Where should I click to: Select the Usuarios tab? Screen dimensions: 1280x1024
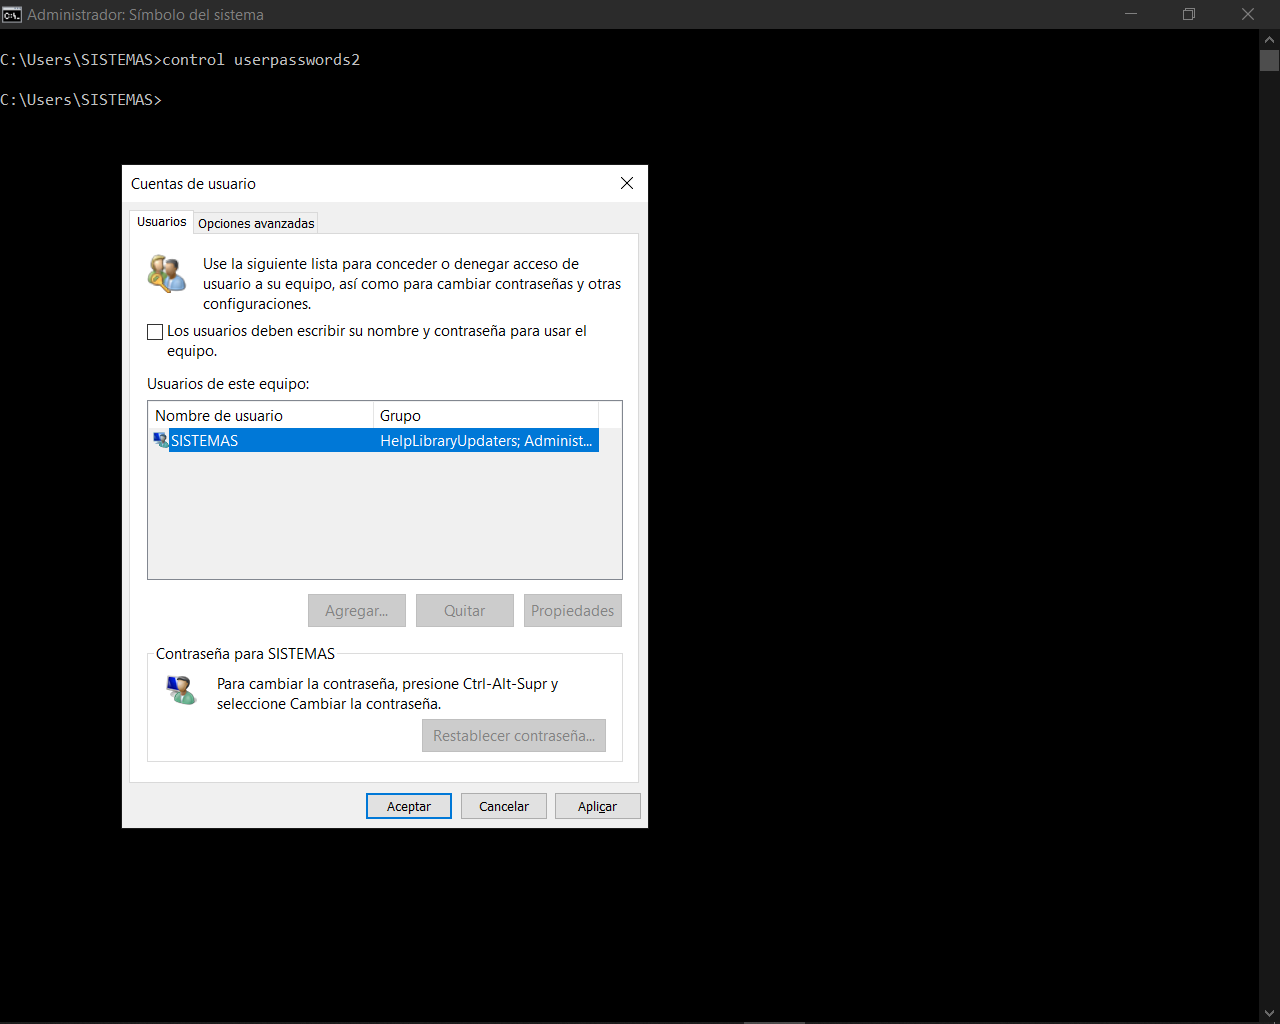[x=161, y=222]
